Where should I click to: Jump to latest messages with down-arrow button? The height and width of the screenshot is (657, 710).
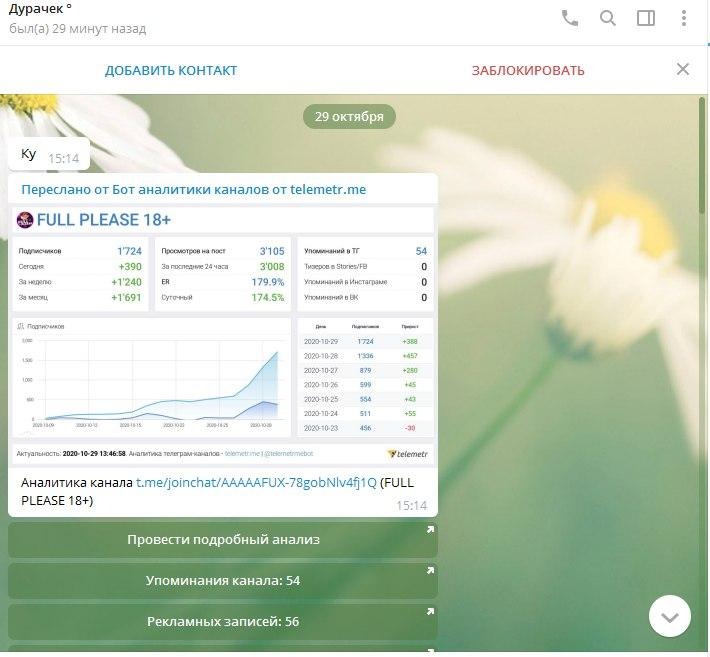point(670,616)
